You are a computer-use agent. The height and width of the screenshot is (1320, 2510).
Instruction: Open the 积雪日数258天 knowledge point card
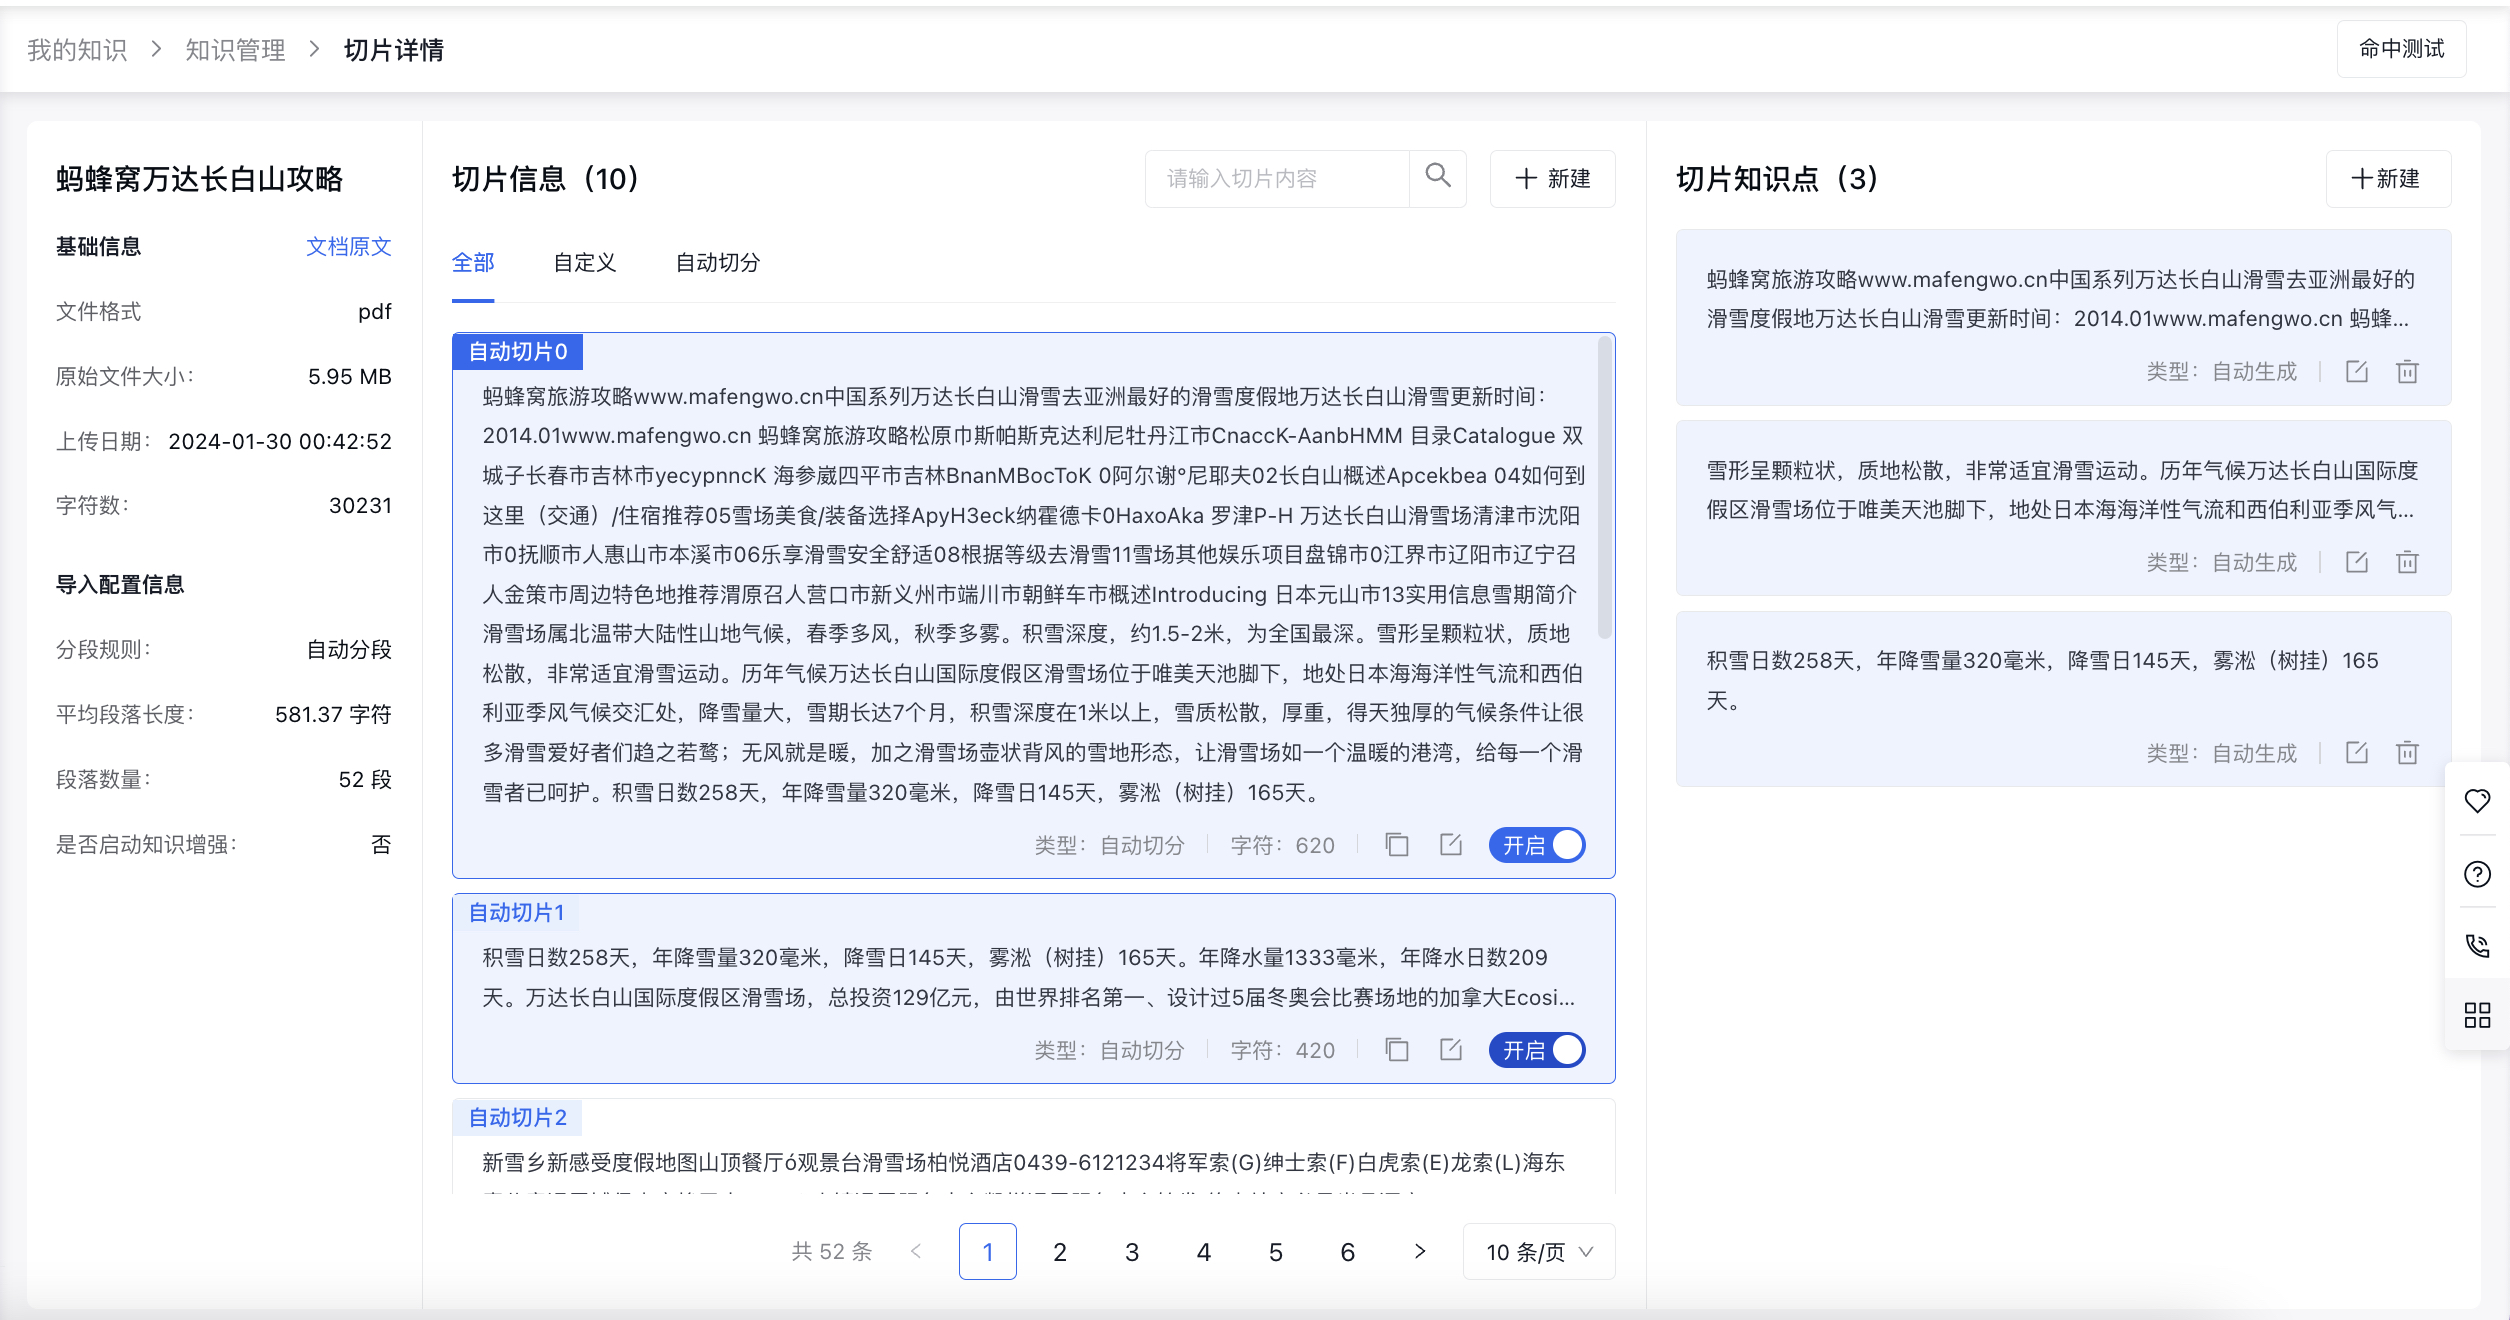point(2063,699)
